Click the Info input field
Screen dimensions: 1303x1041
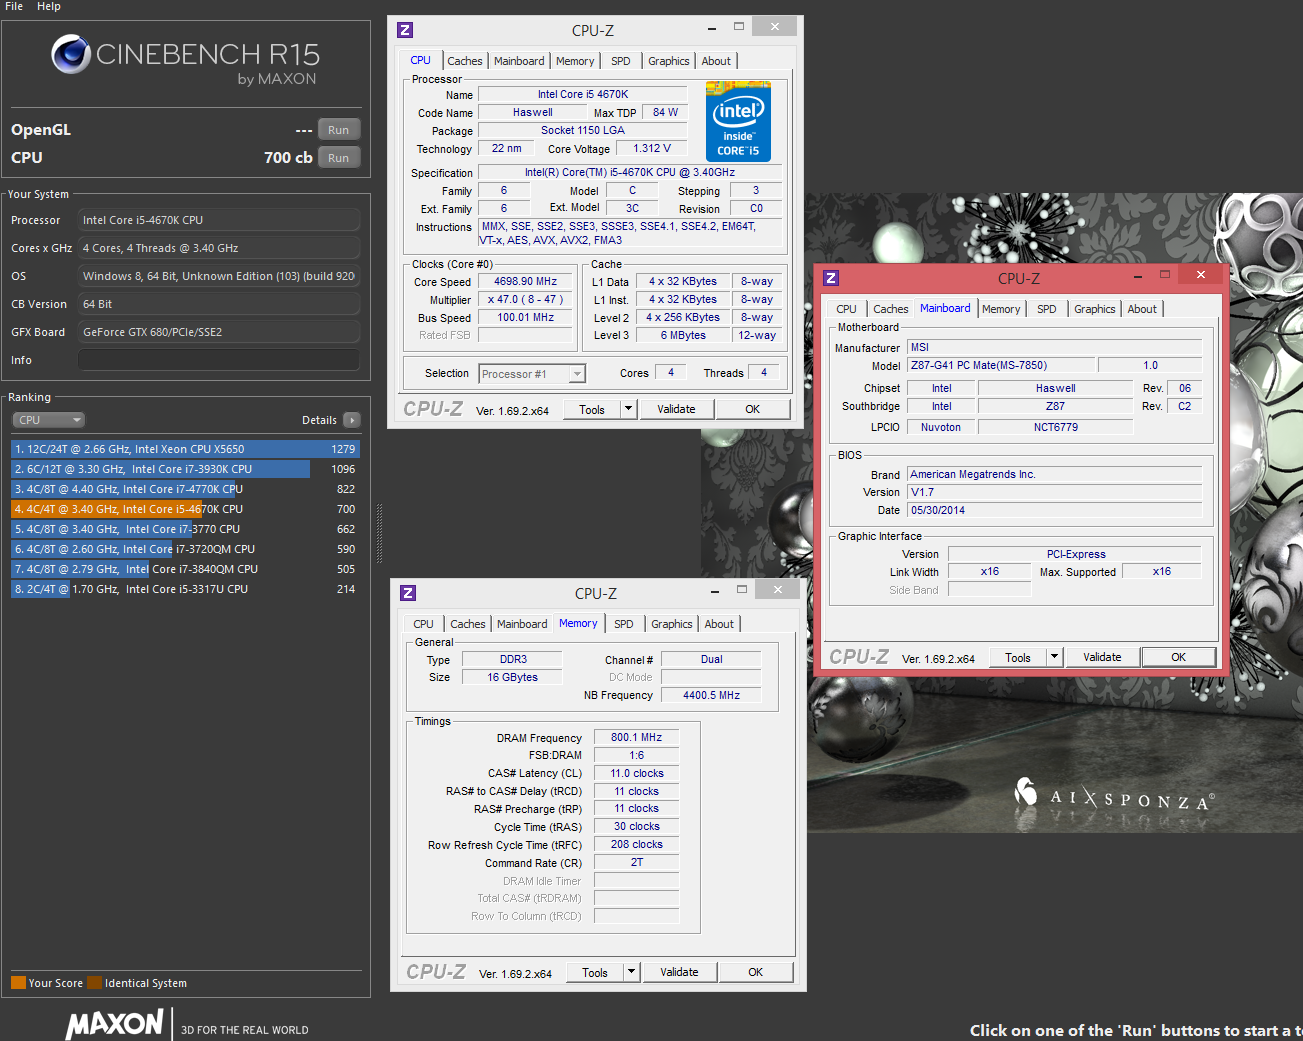[219, 360]
